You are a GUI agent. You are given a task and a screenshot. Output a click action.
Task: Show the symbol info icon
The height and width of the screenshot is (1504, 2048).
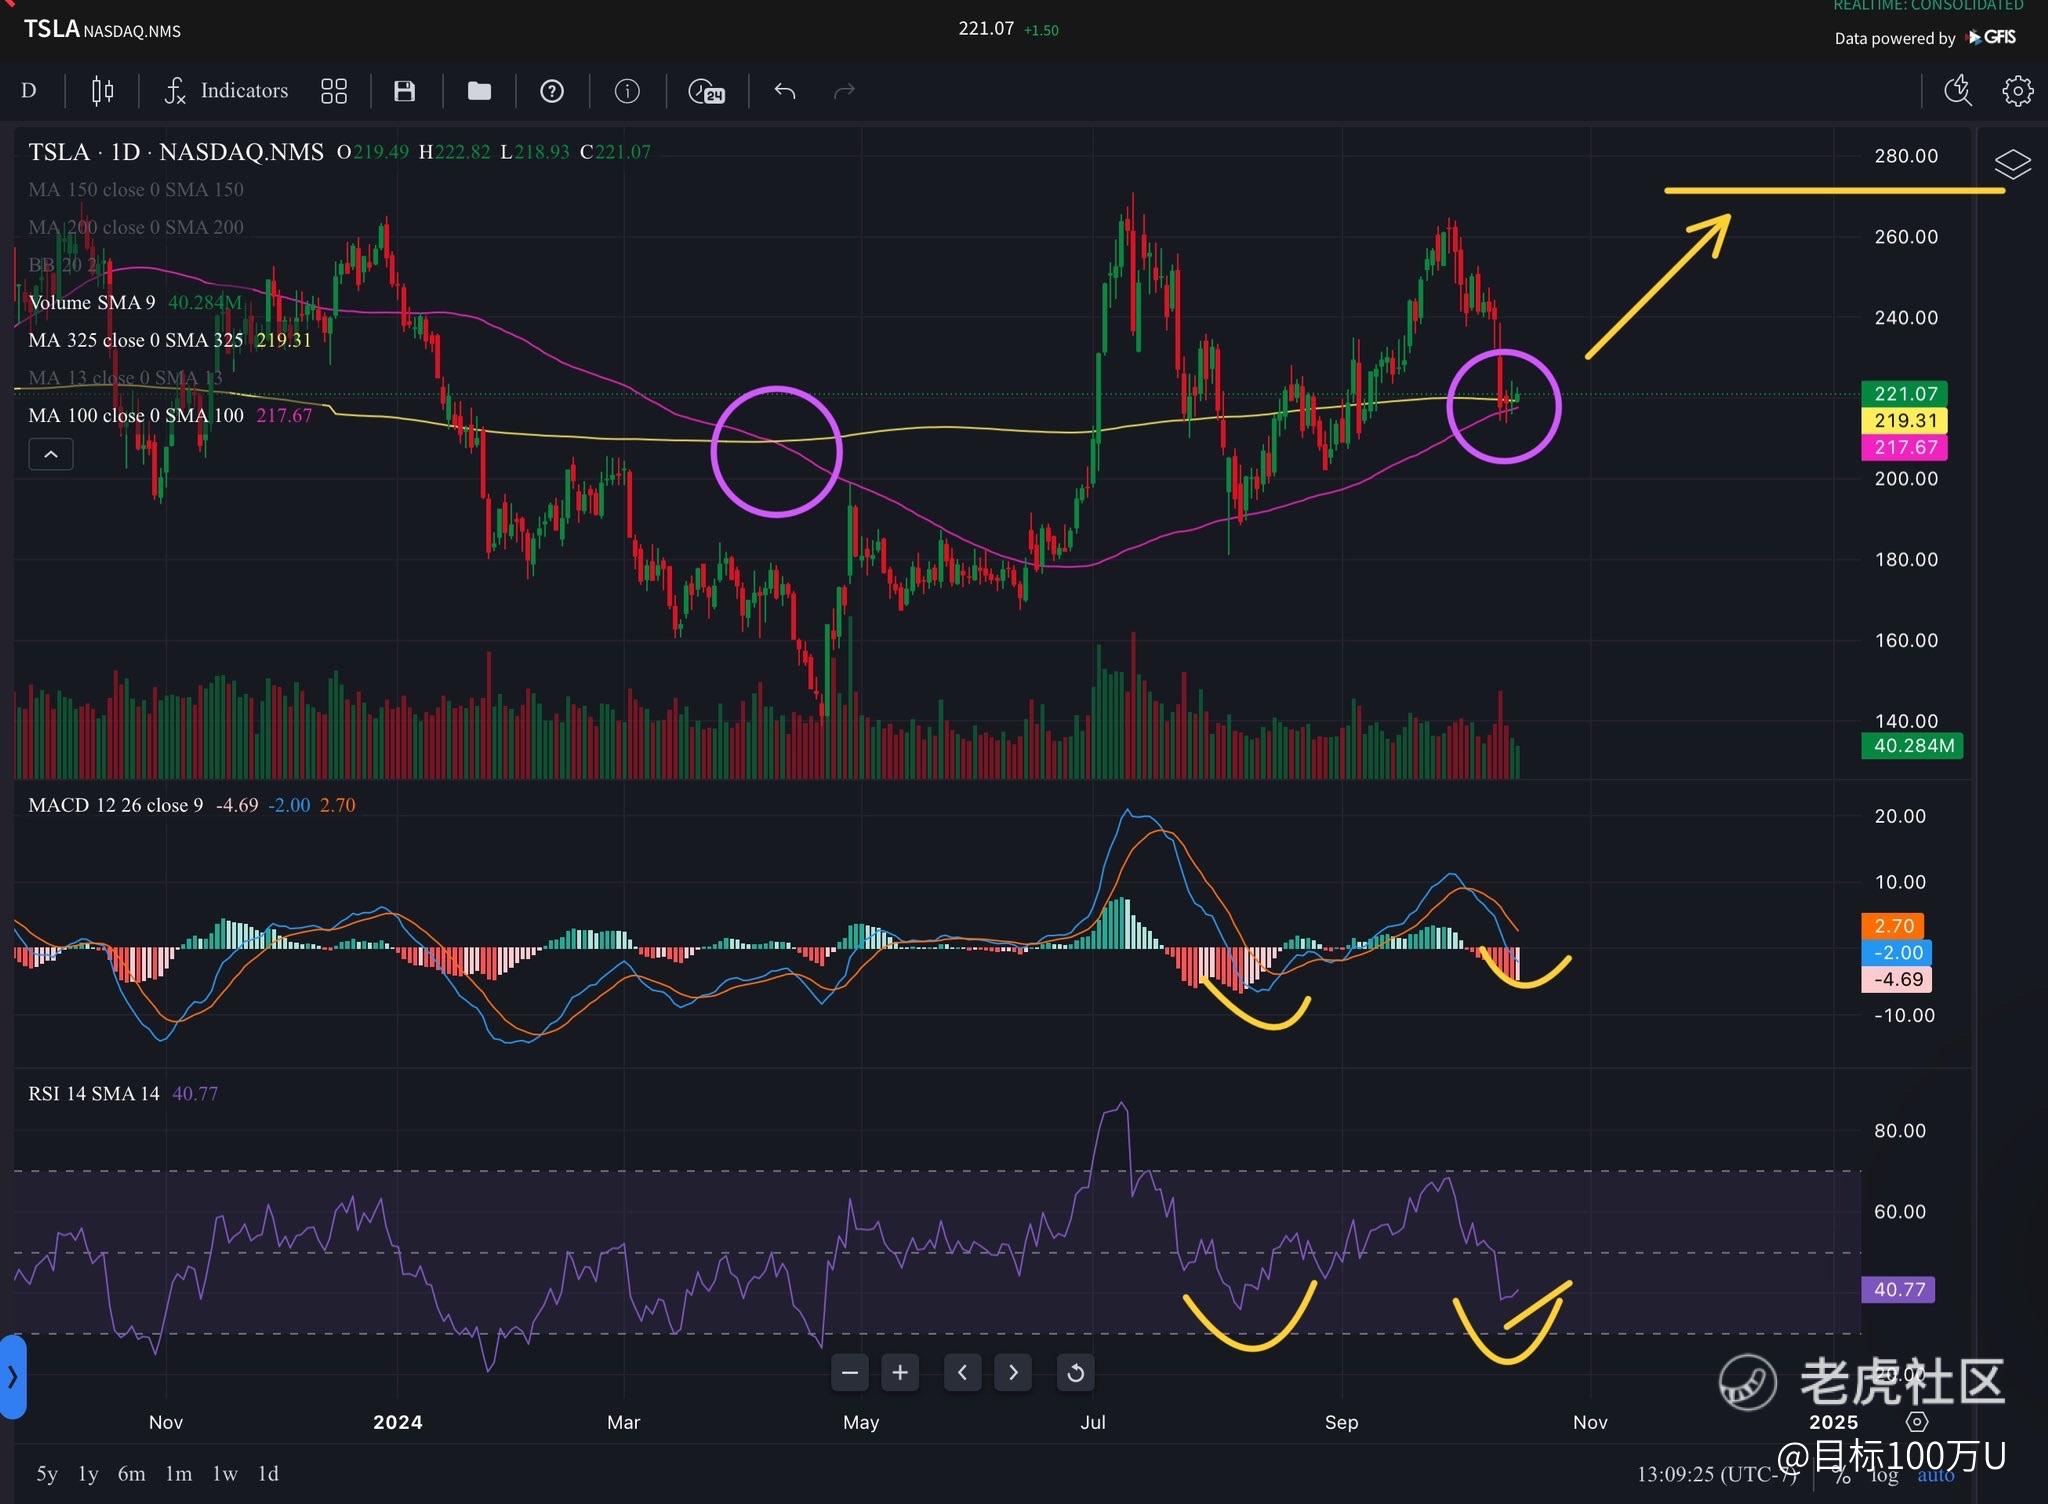(627, 91)
